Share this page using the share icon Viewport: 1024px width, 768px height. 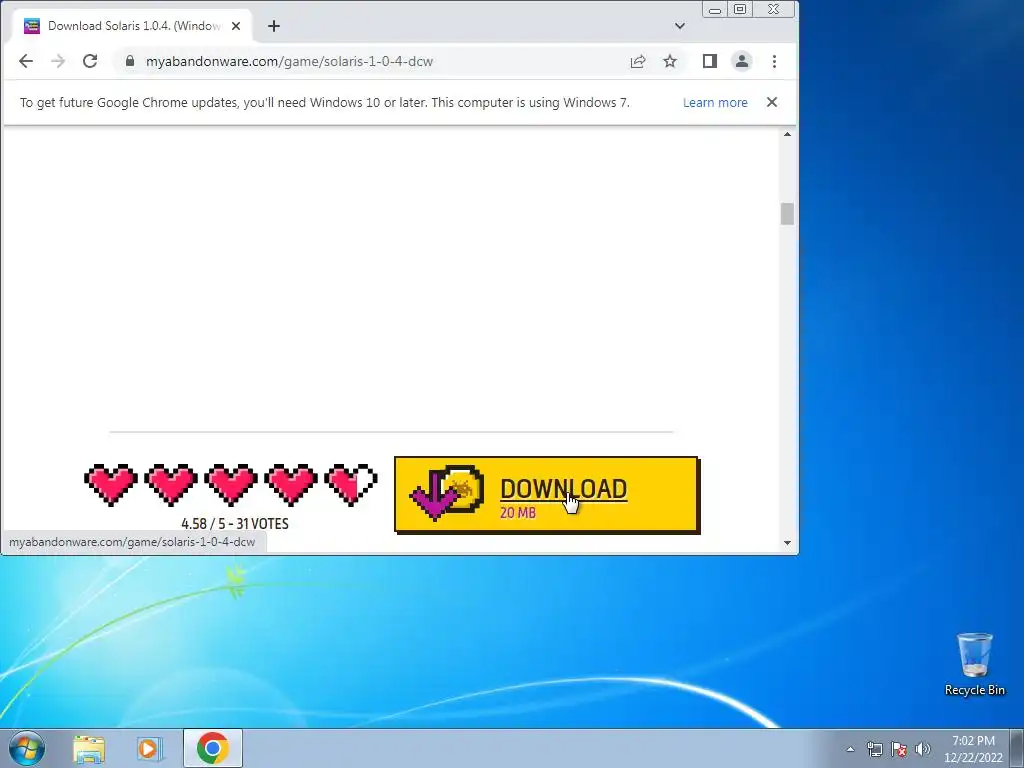(638, 61)
